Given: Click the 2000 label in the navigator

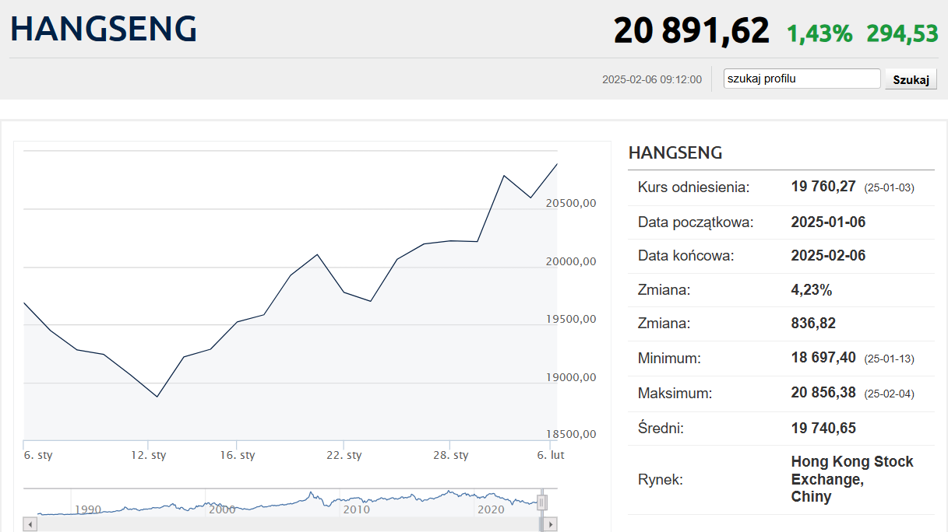Looking at the screenshot, I should click(222, 509).
